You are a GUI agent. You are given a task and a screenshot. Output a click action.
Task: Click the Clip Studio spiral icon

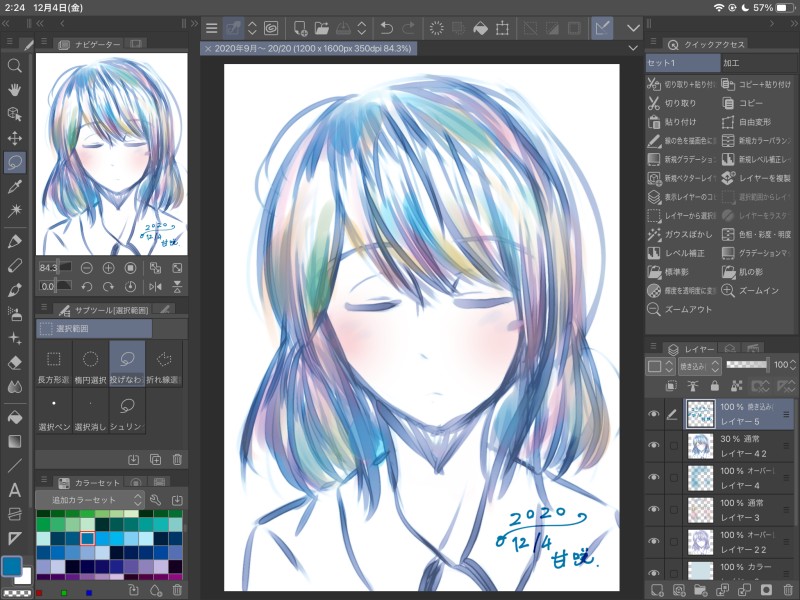271,28
